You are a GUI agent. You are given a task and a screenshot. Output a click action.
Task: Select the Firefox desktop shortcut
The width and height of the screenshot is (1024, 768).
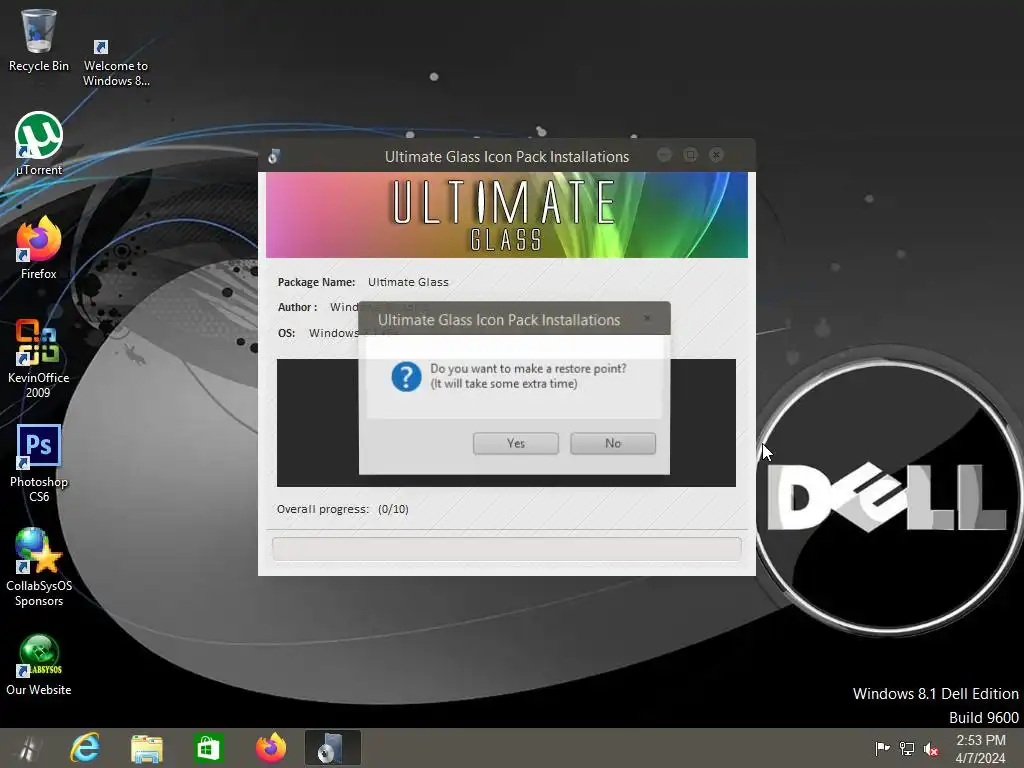(39, 248)
